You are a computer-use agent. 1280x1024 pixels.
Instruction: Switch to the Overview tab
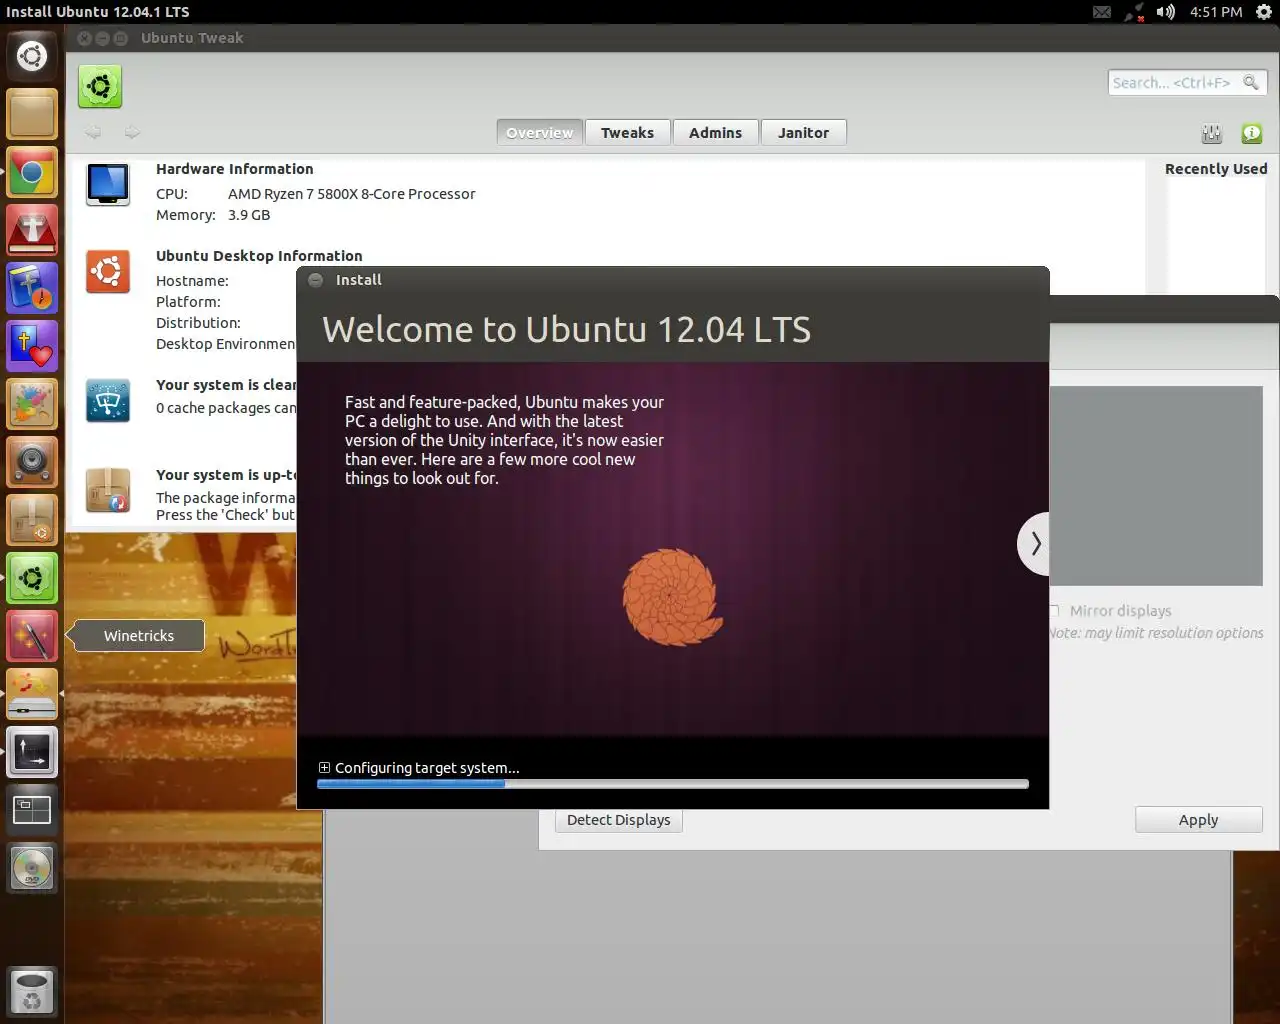point(540,133)
